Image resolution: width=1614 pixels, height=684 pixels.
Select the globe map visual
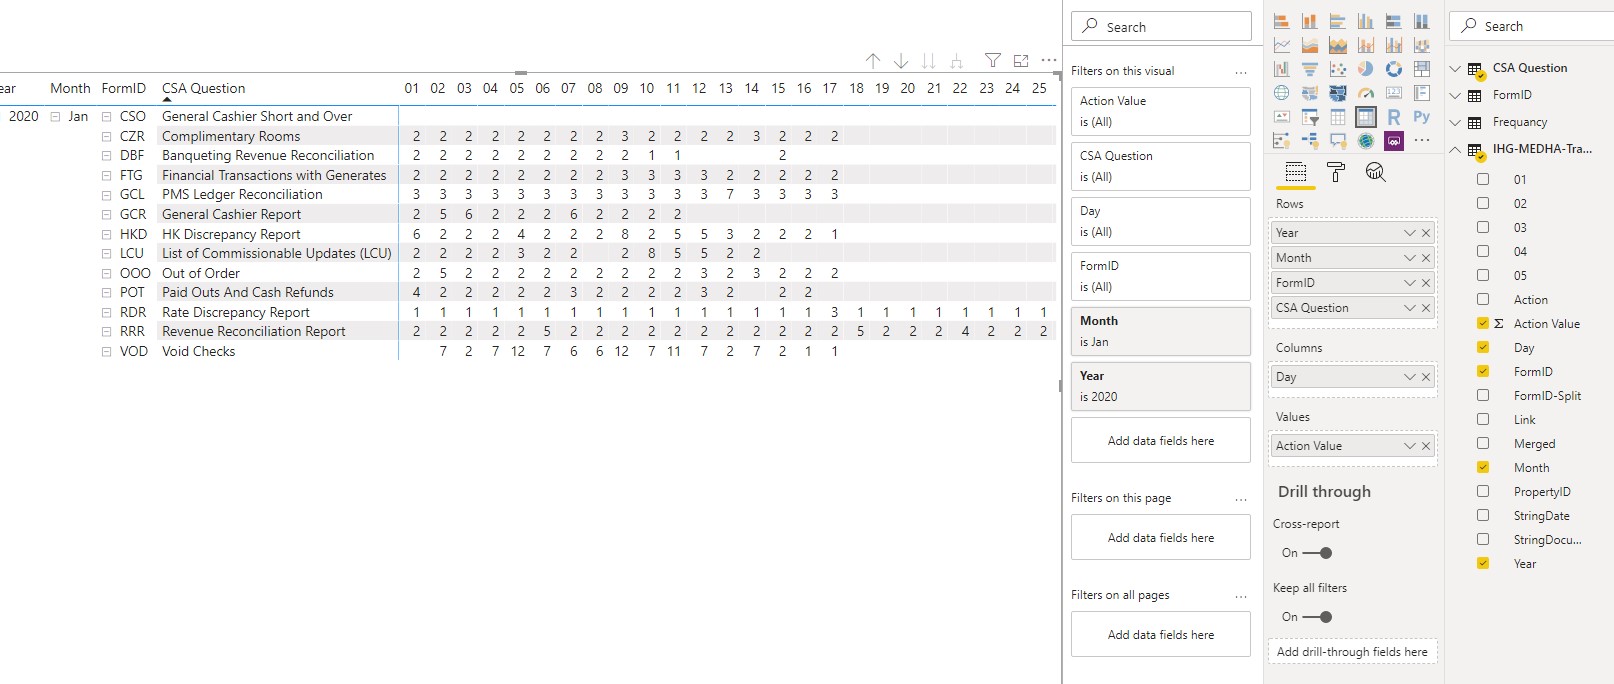(x=1281, y=93)
